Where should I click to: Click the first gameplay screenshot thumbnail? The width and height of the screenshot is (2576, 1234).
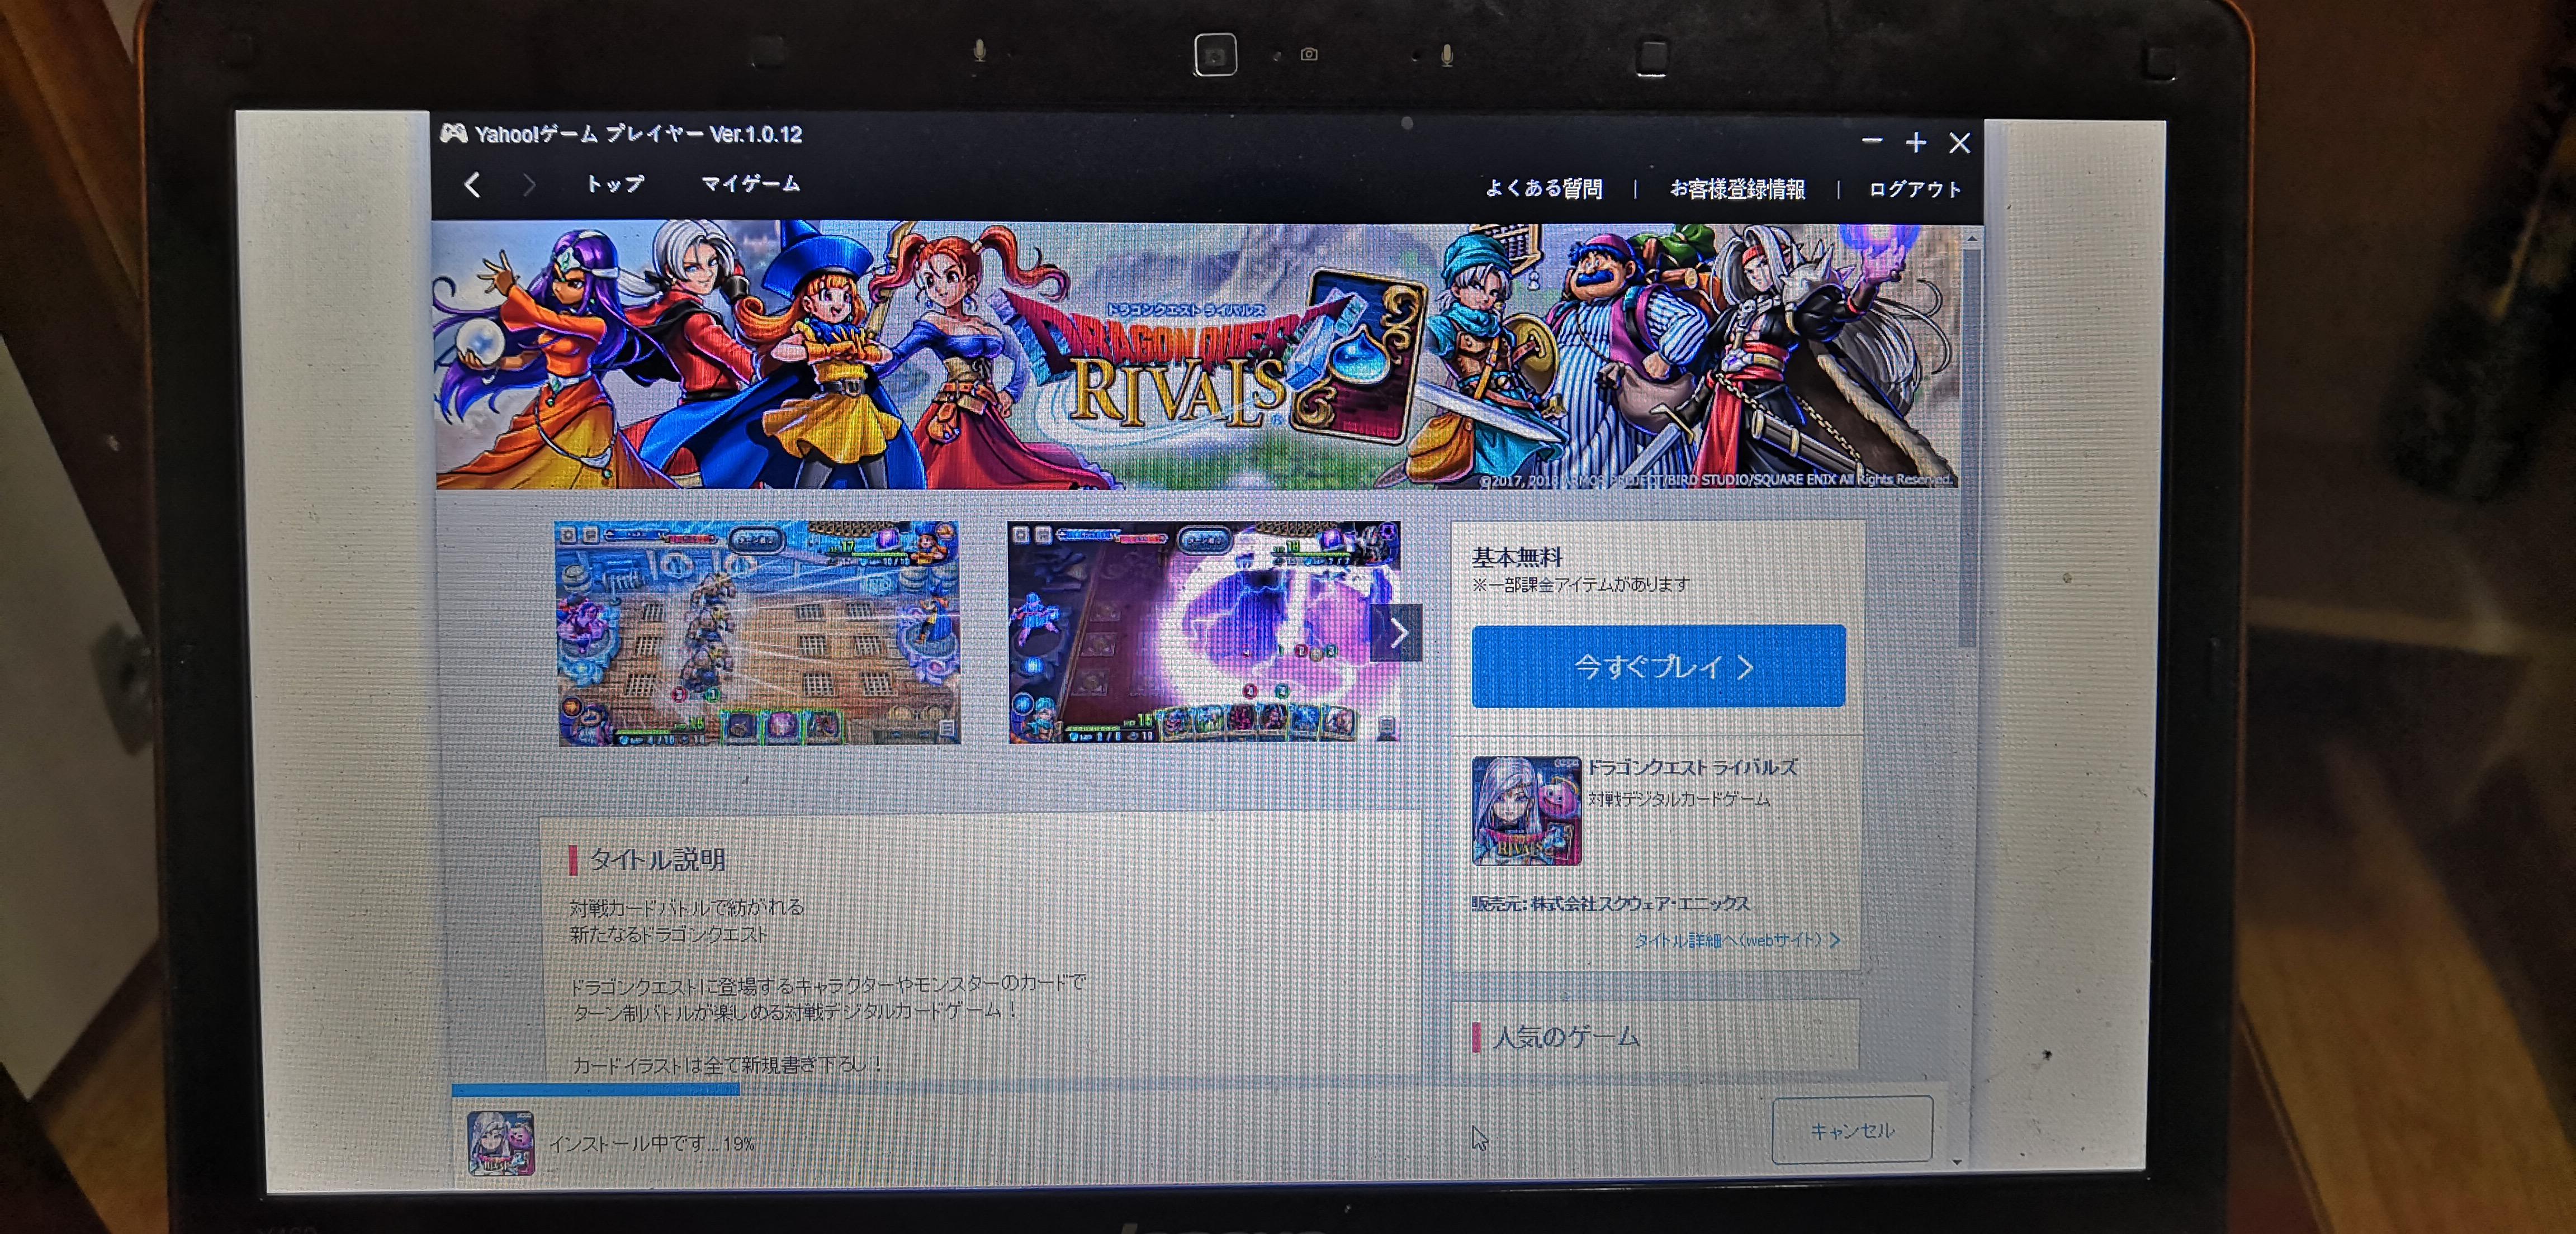(x=757, y=633)
